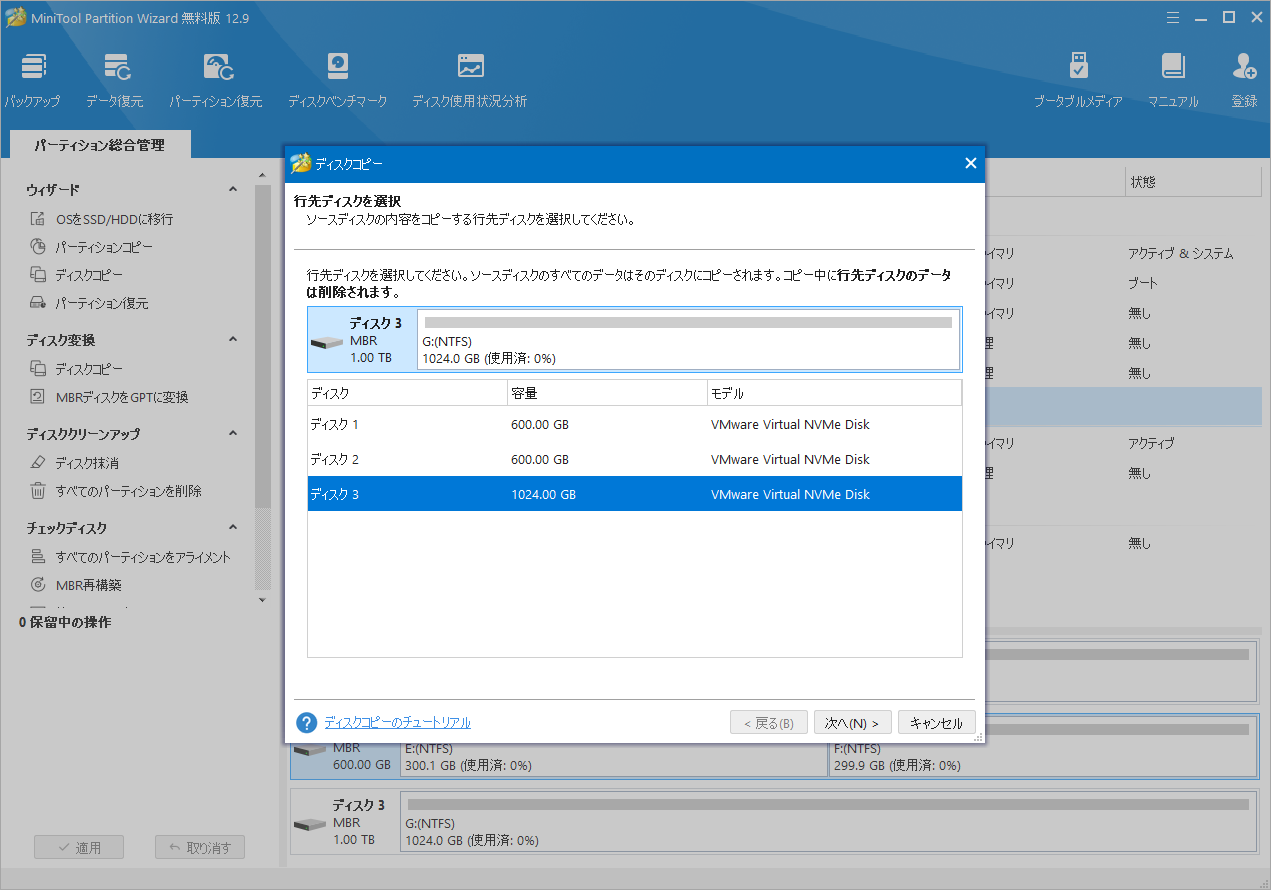Start OSをSSD/HDDに移行 wizard

(101, 219)
